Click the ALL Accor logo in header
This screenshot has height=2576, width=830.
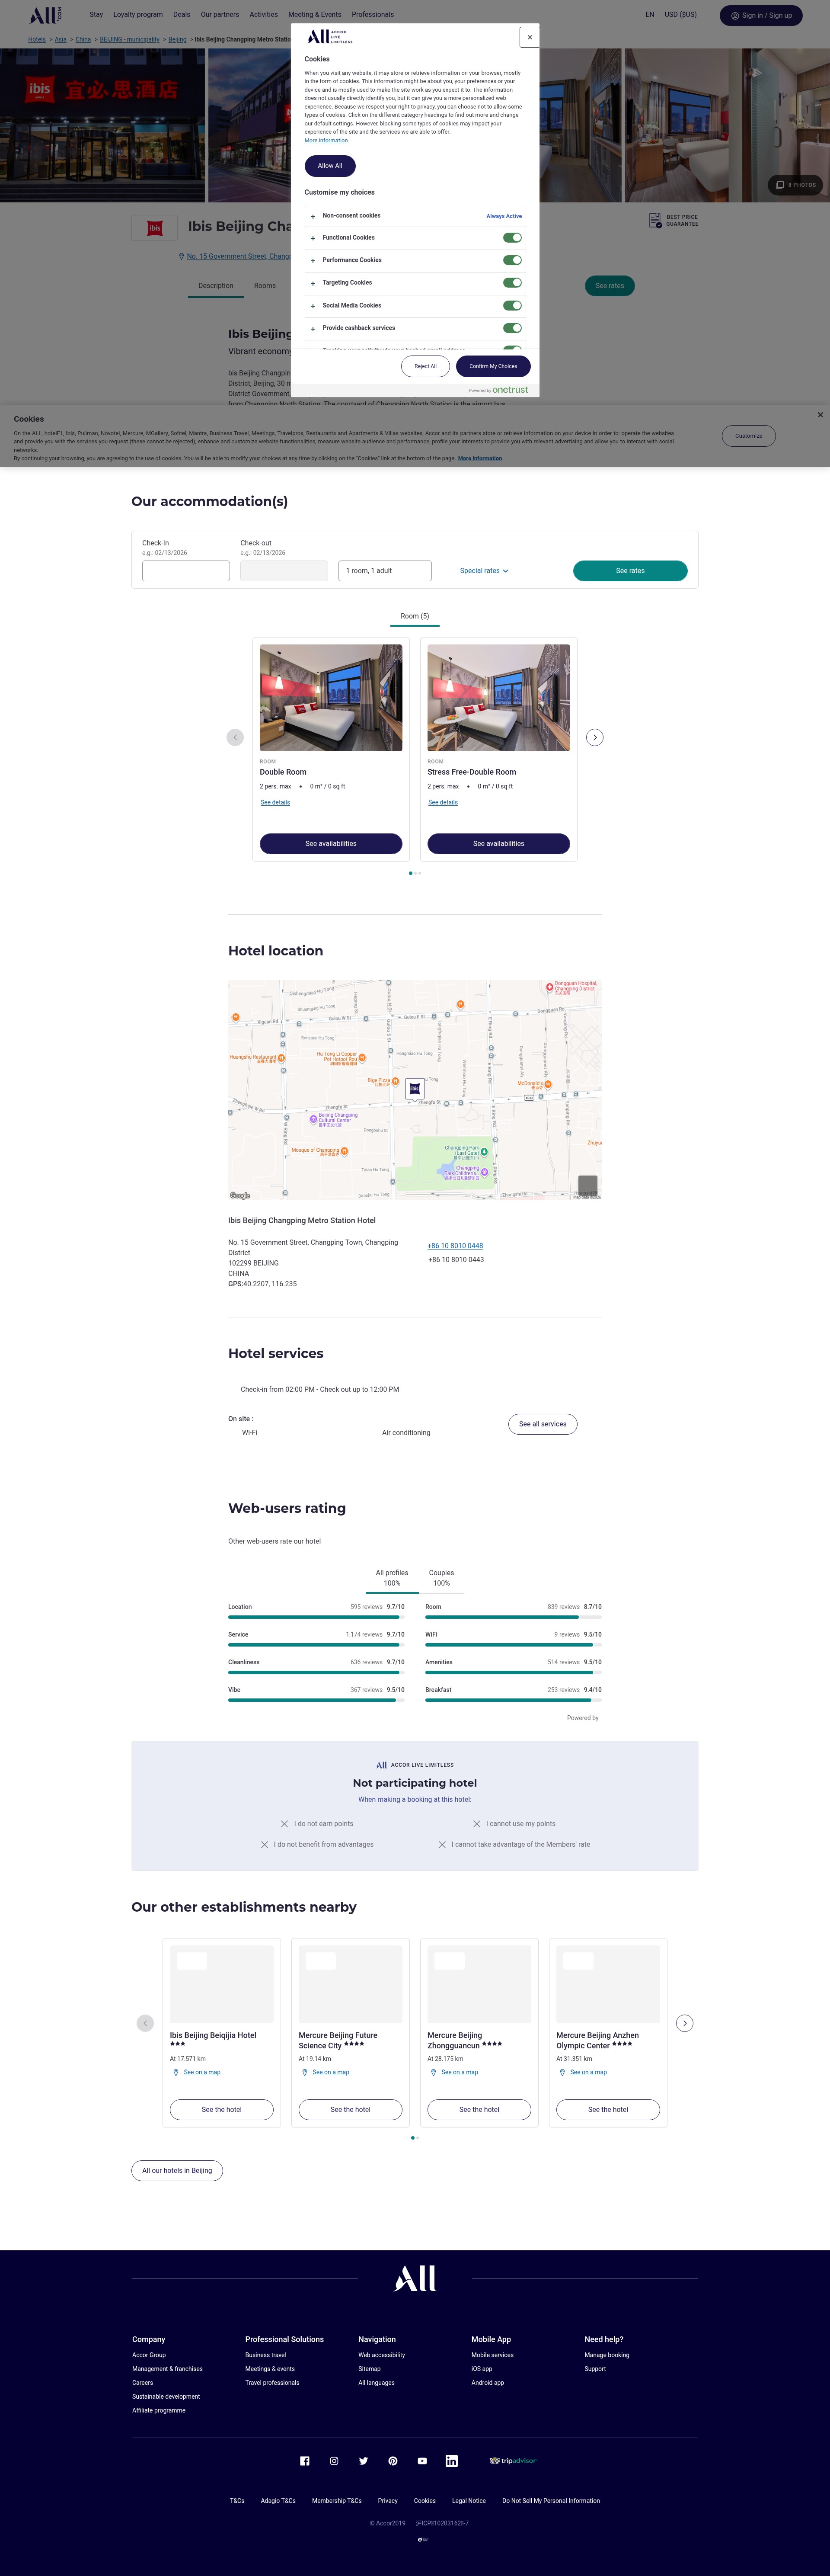46,15
